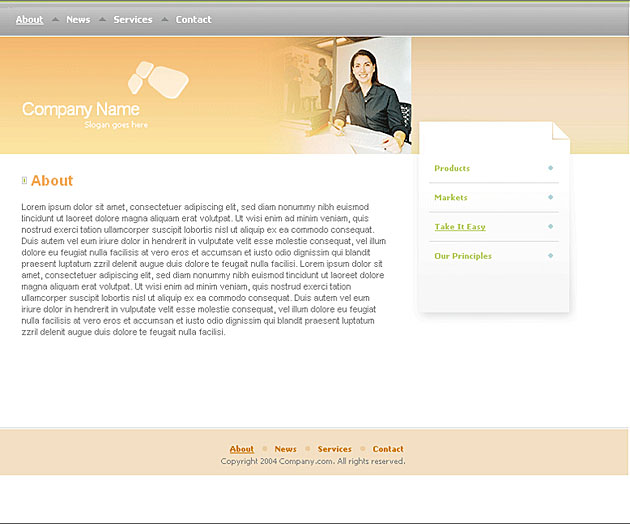Open the News link in the footer

(286, 449)
